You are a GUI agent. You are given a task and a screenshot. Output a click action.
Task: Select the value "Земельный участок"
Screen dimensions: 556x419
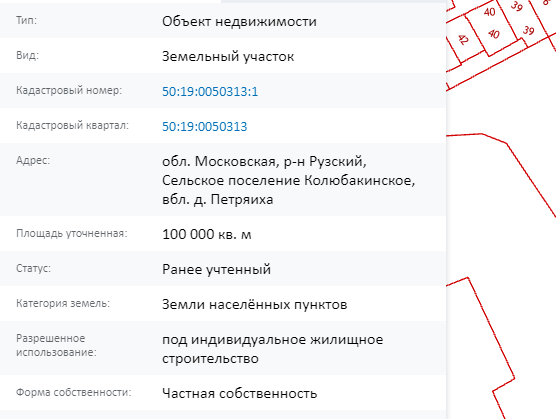coord(228,57)
